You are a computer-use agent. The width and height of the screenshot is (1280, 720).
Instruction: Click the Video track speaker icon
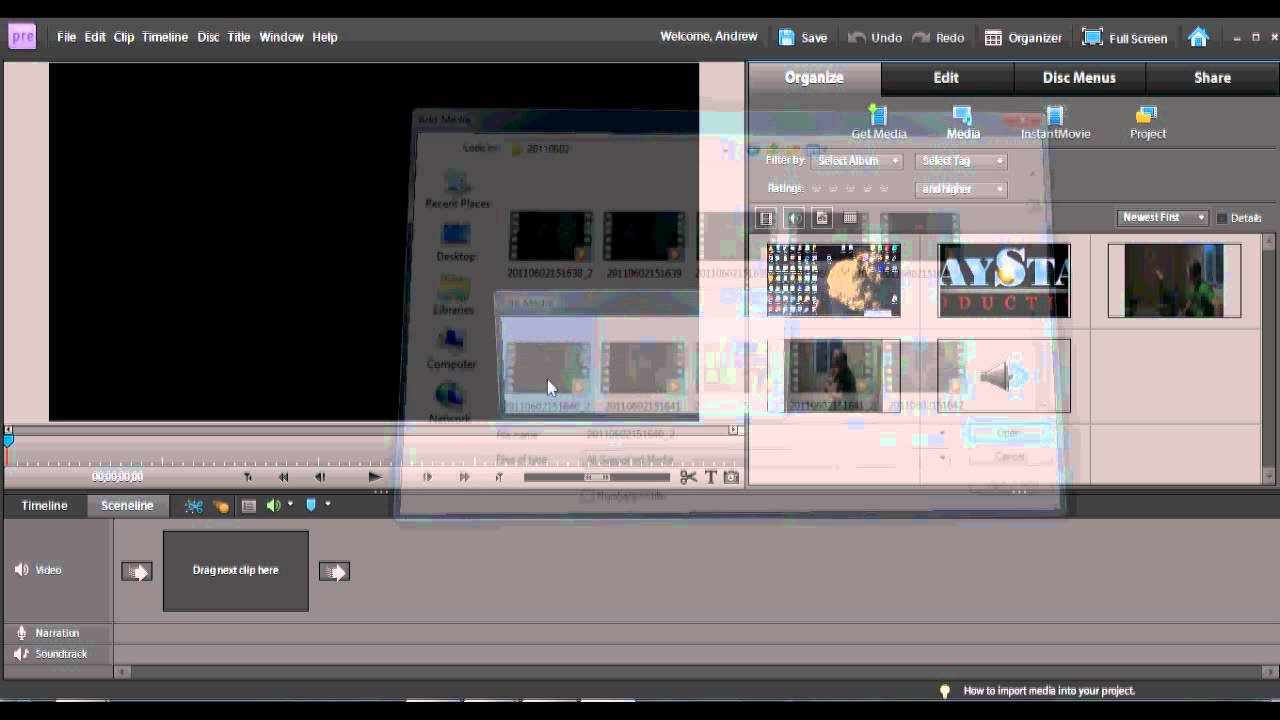[x=21, y=570]
